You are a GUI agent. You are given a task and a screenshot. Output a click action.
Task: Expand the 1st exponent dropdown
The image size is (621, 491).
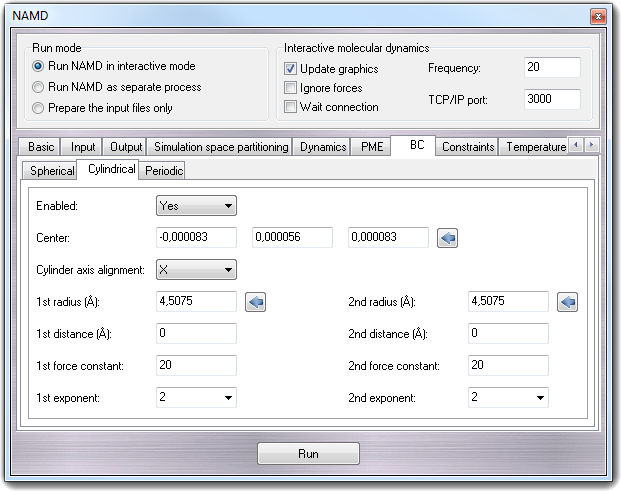196,398
